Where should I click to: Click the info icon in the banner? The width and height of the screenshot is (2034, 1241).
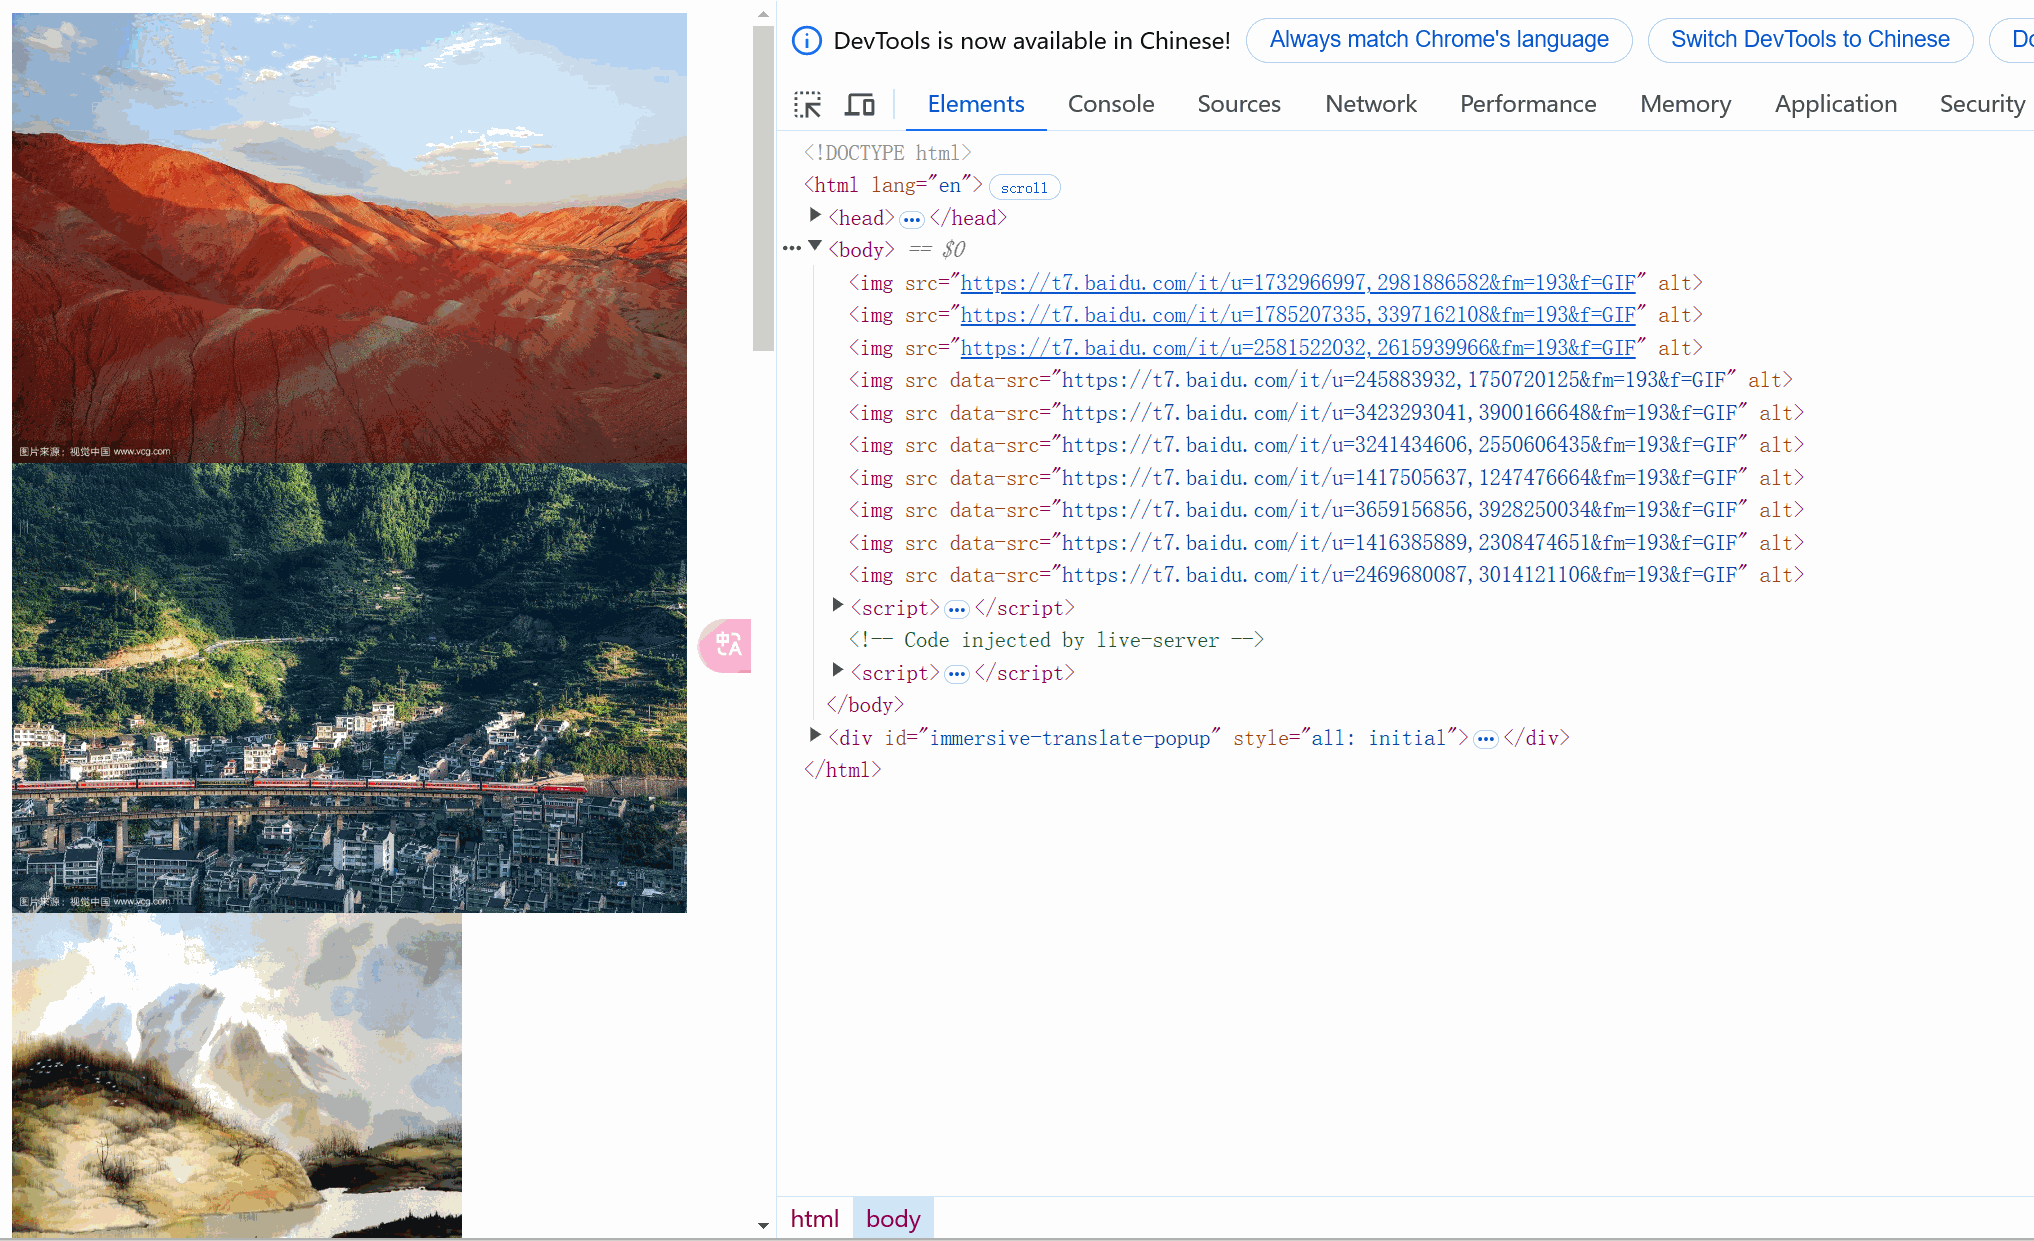click(806, 40)
